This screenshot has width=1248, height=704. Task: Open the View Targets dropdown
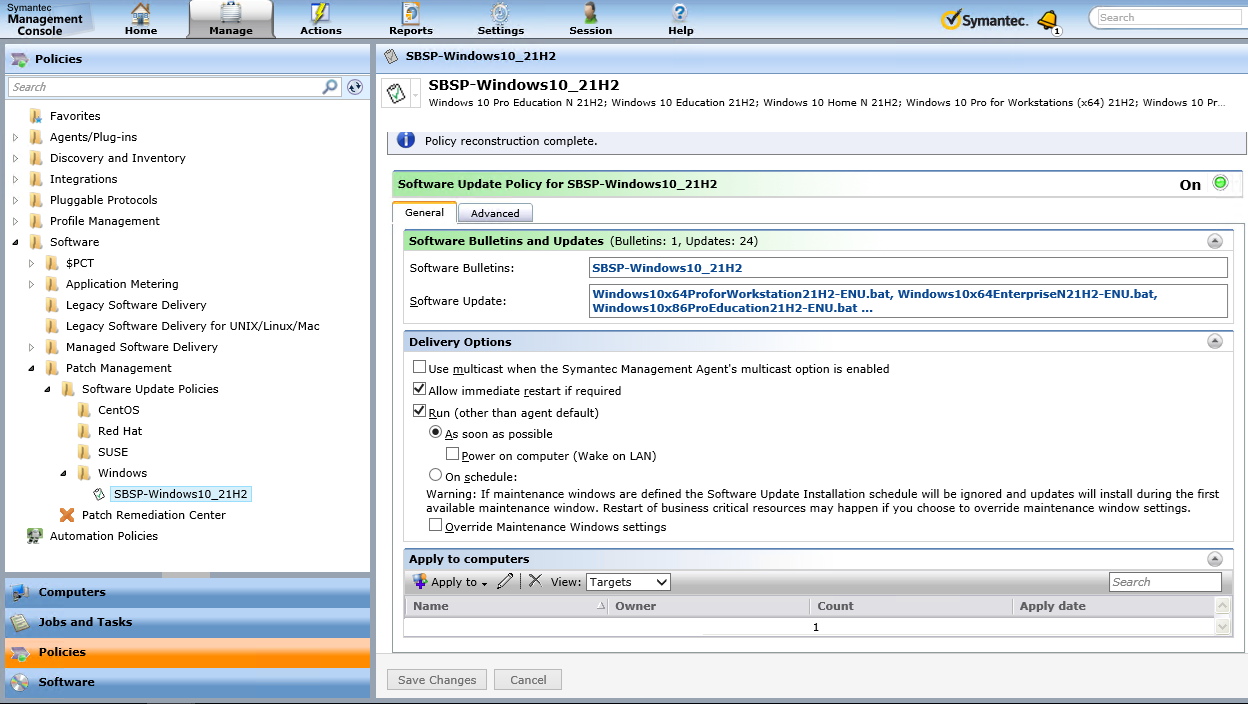click(628, 582)
